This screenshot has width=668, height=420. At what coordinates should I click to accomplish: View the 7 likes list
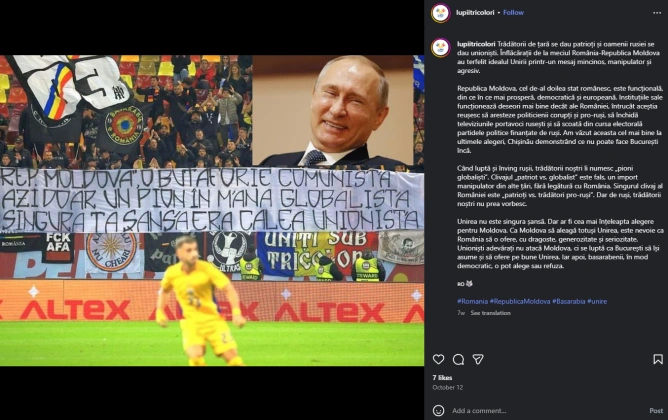tap(442, 377)
